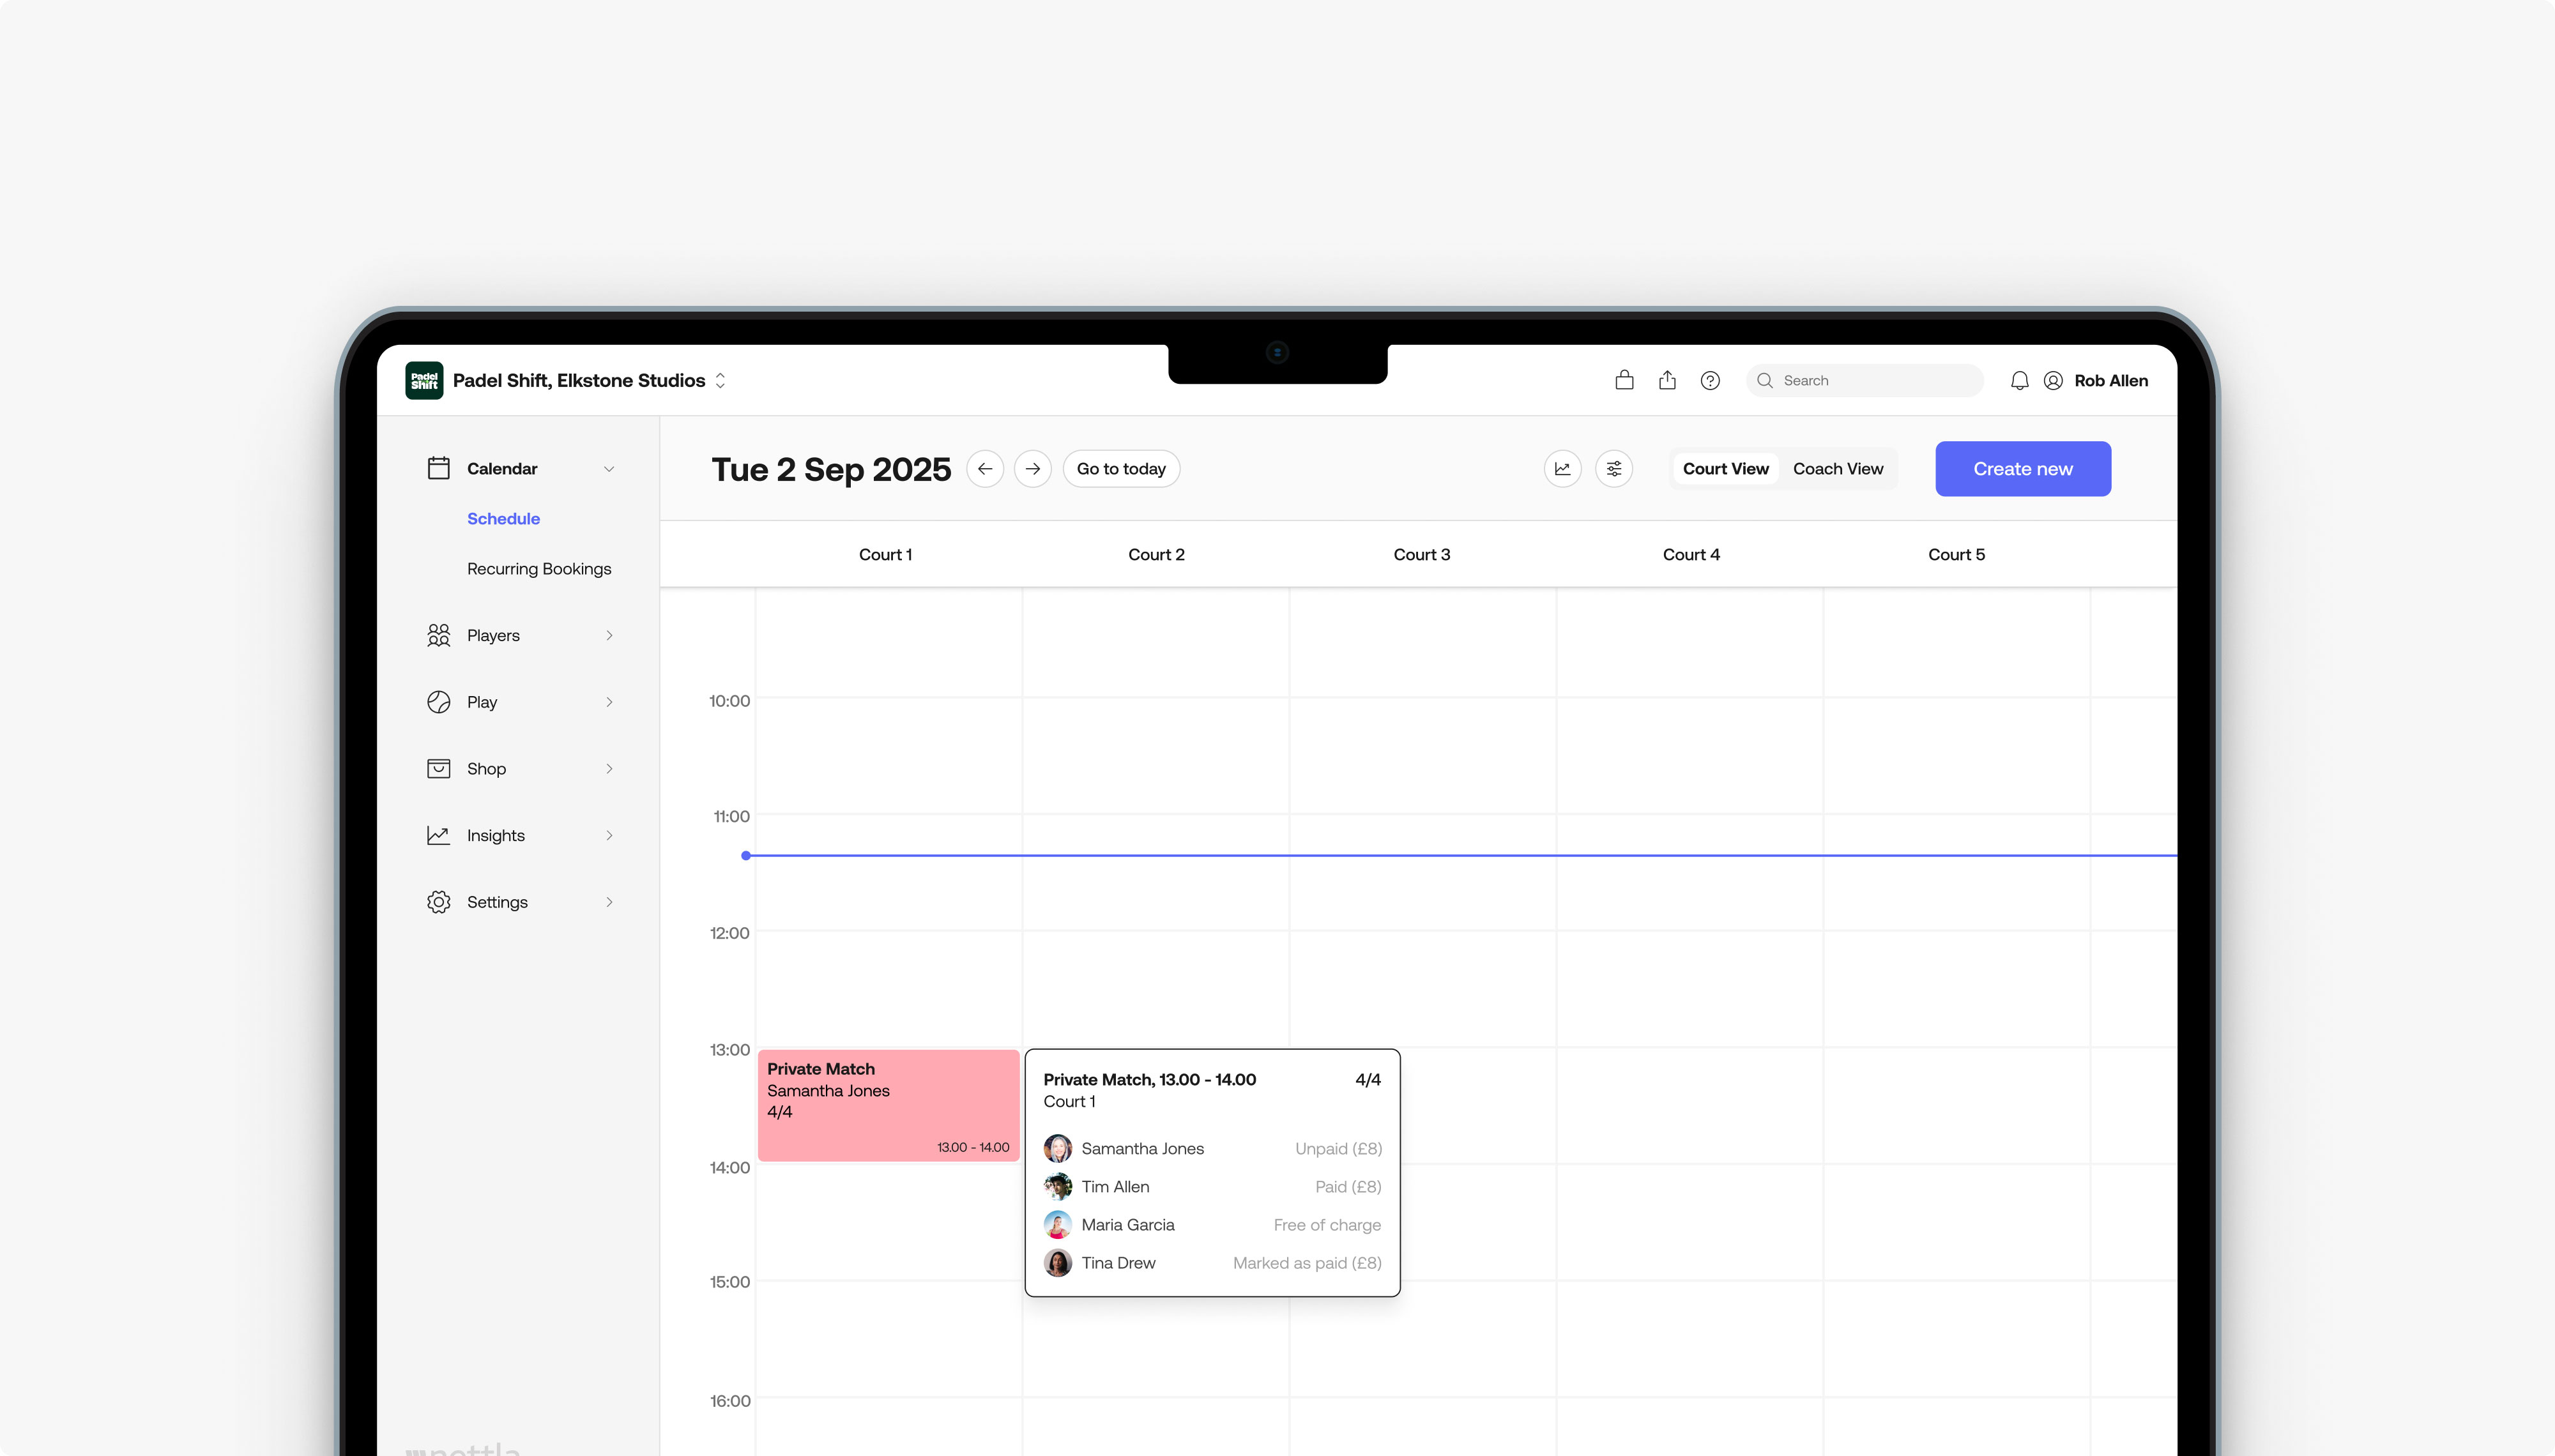The image size is (2555, 1456).
Task: Click the share/export icon in header
Action: pyautogui.click(x=1667, y=380)
